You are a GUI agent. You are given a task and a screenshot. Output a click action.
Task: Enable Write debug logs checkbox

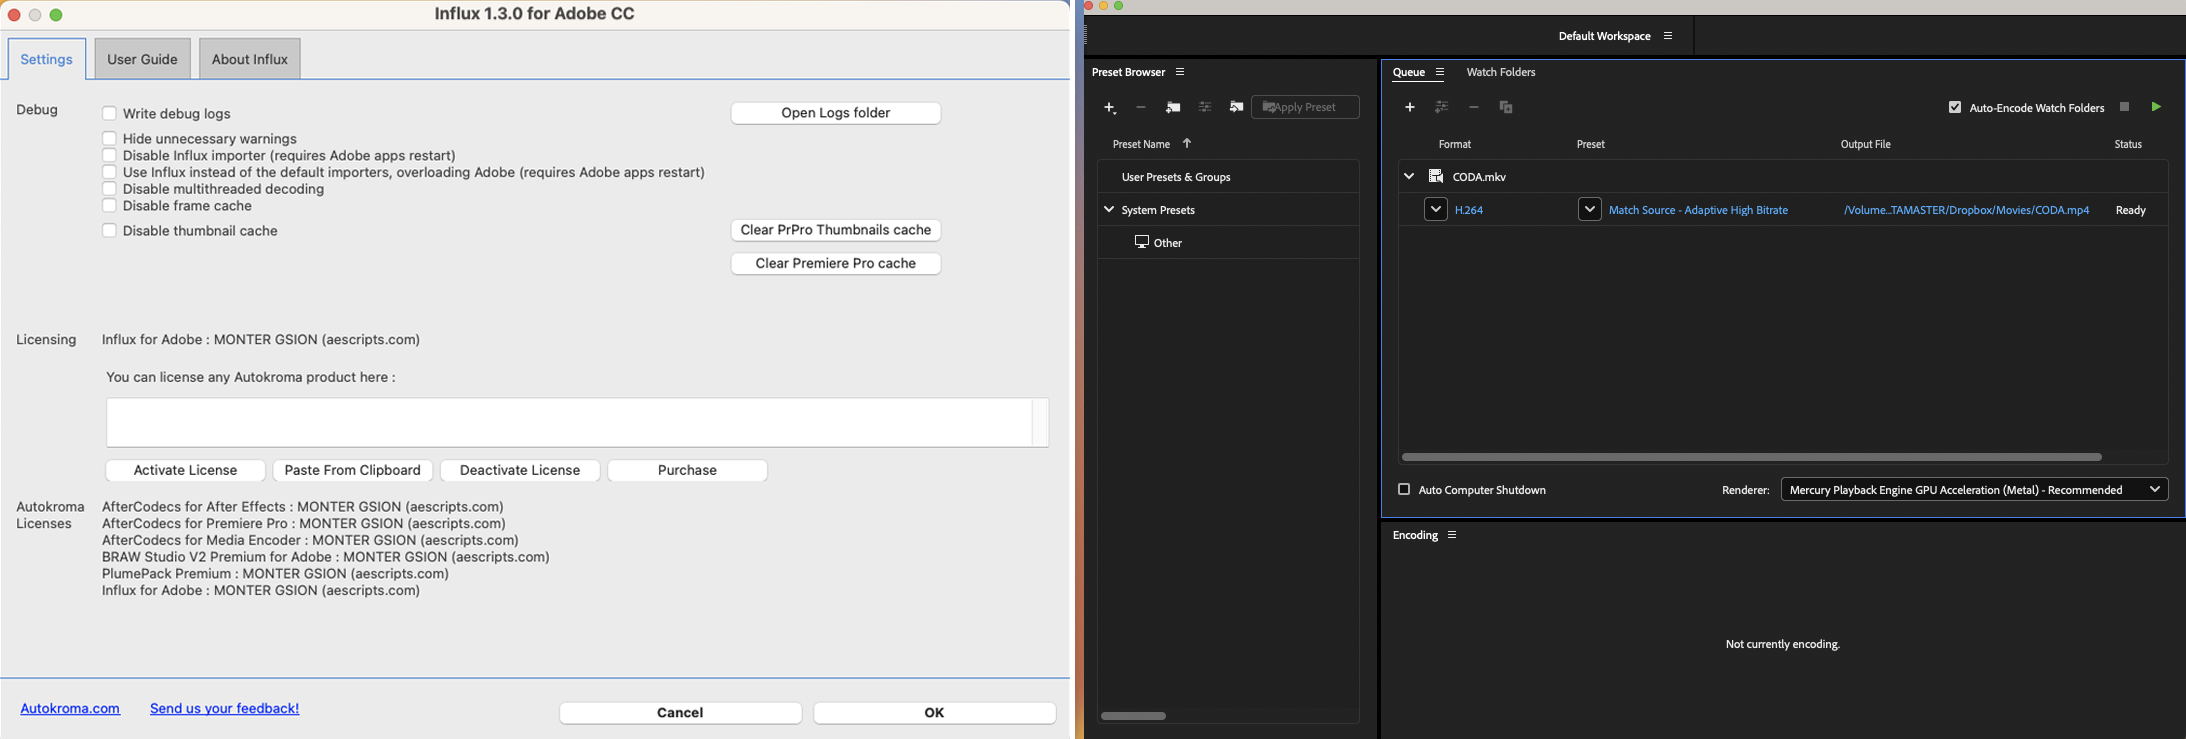[x=109, y=113]
